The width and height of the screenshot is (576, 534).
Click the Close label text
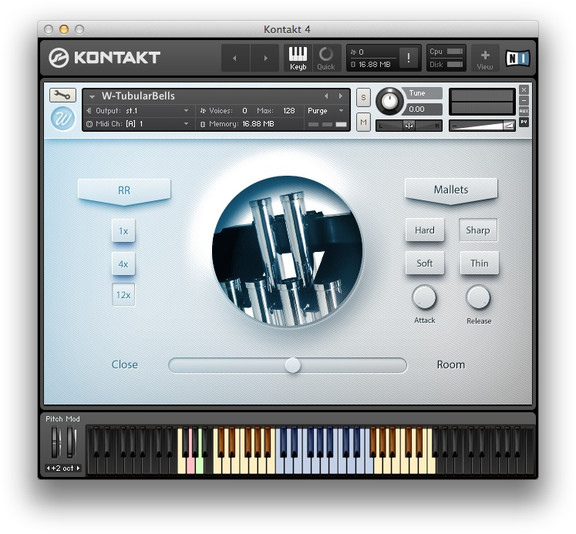click(125, 365)
